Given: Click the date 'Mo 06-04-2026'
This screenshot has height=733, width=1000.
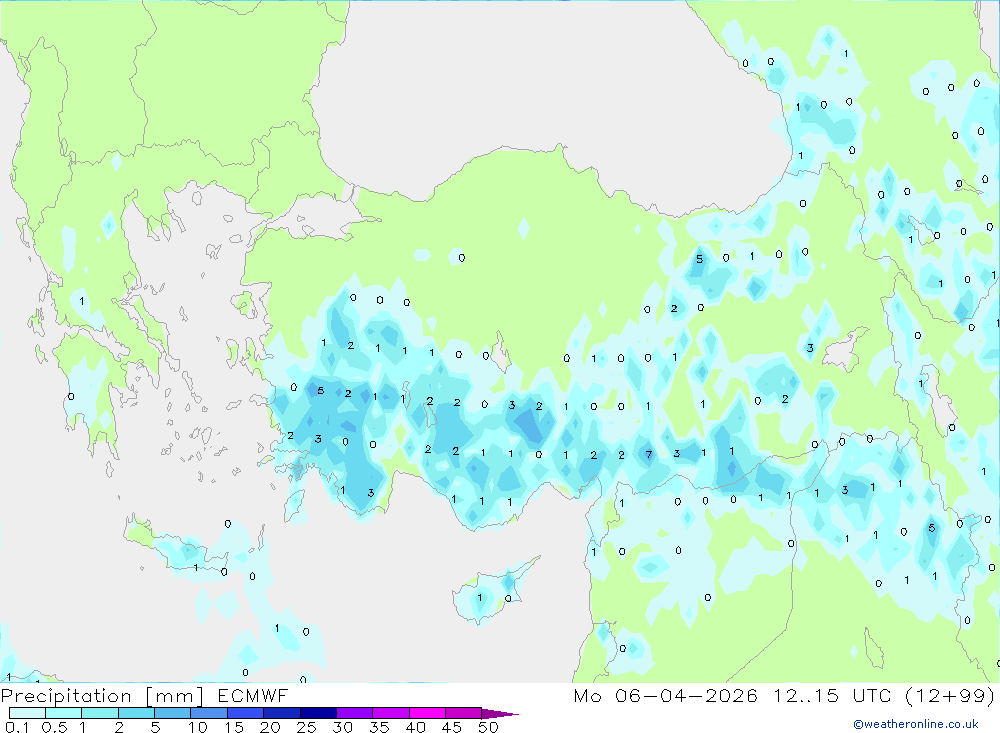Looking at the screenshot, I should (x=666, y=695).
